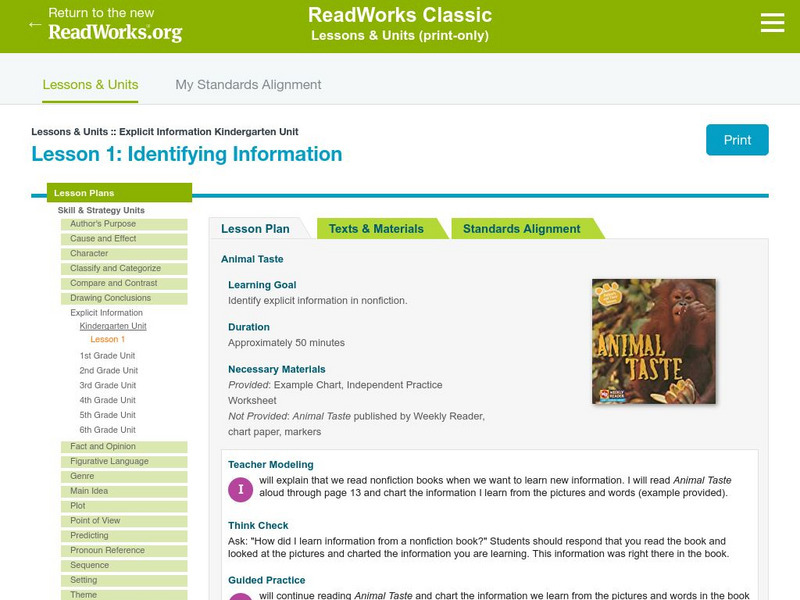
Task: Click the Approximately 50 minutes text
Action: pos(286,343)
